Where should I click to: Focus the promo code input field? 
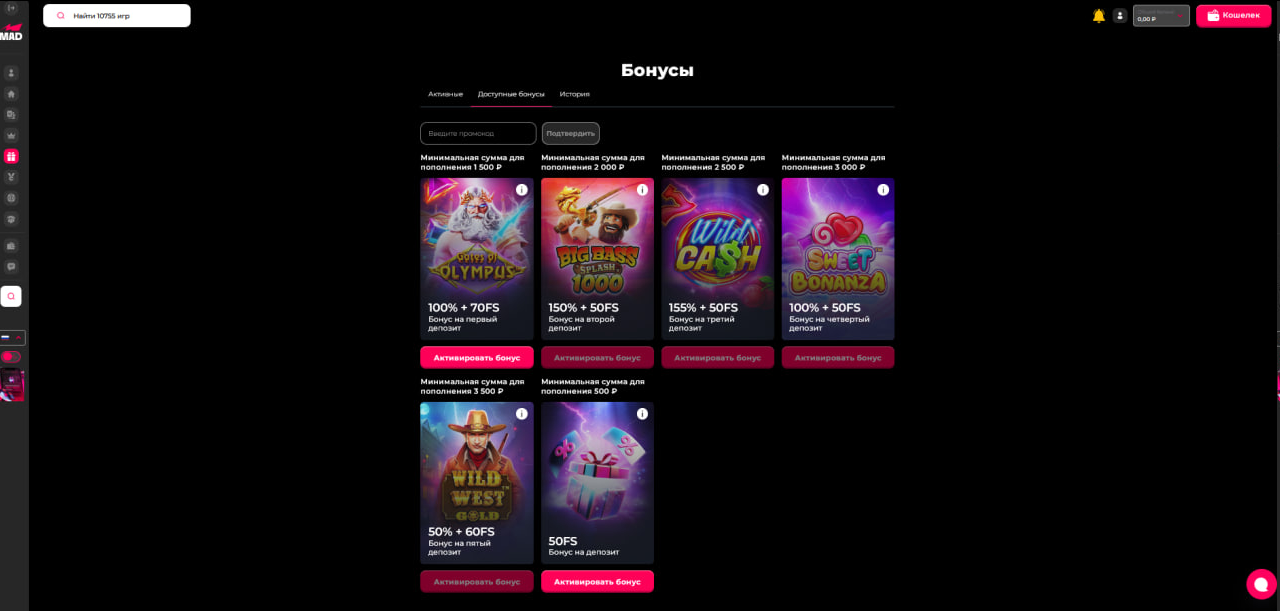478,133
